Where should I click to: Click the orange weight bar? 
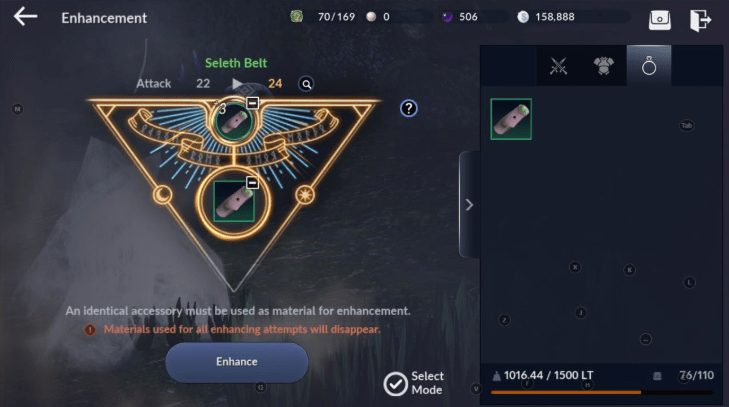(x=566, y=393)
